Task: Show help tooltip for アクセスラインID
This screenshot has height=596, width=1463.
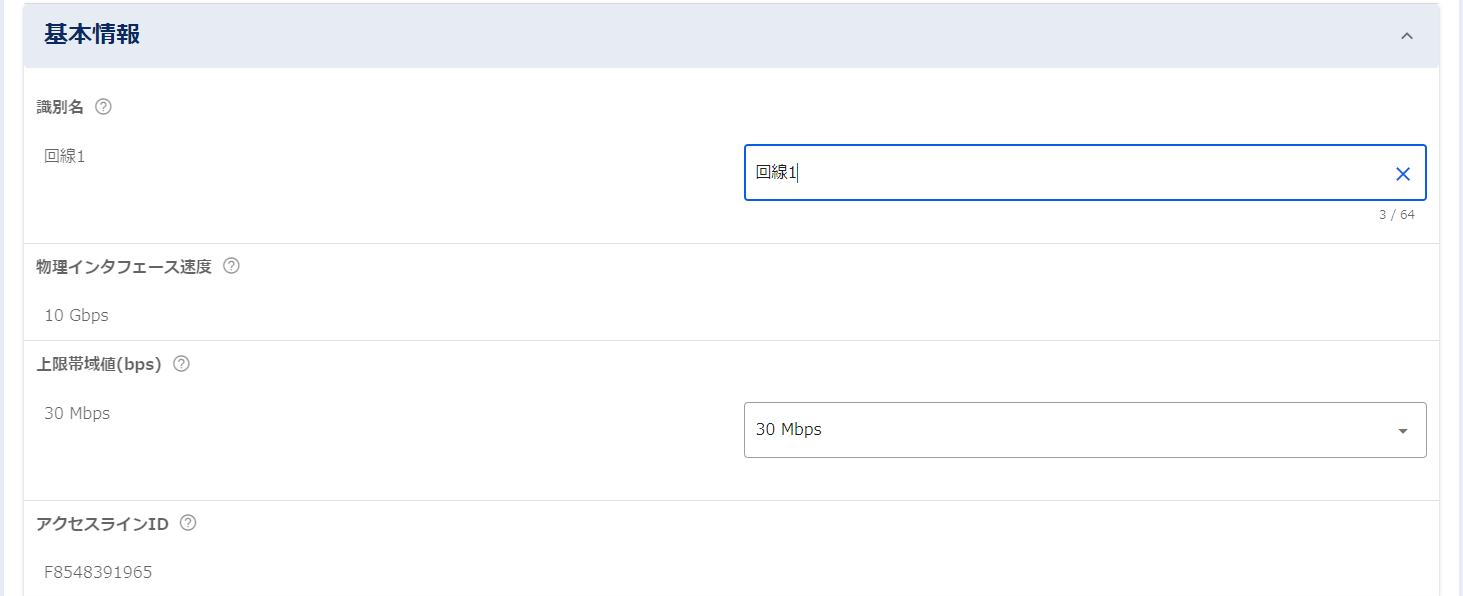Action: pos(187,523)
